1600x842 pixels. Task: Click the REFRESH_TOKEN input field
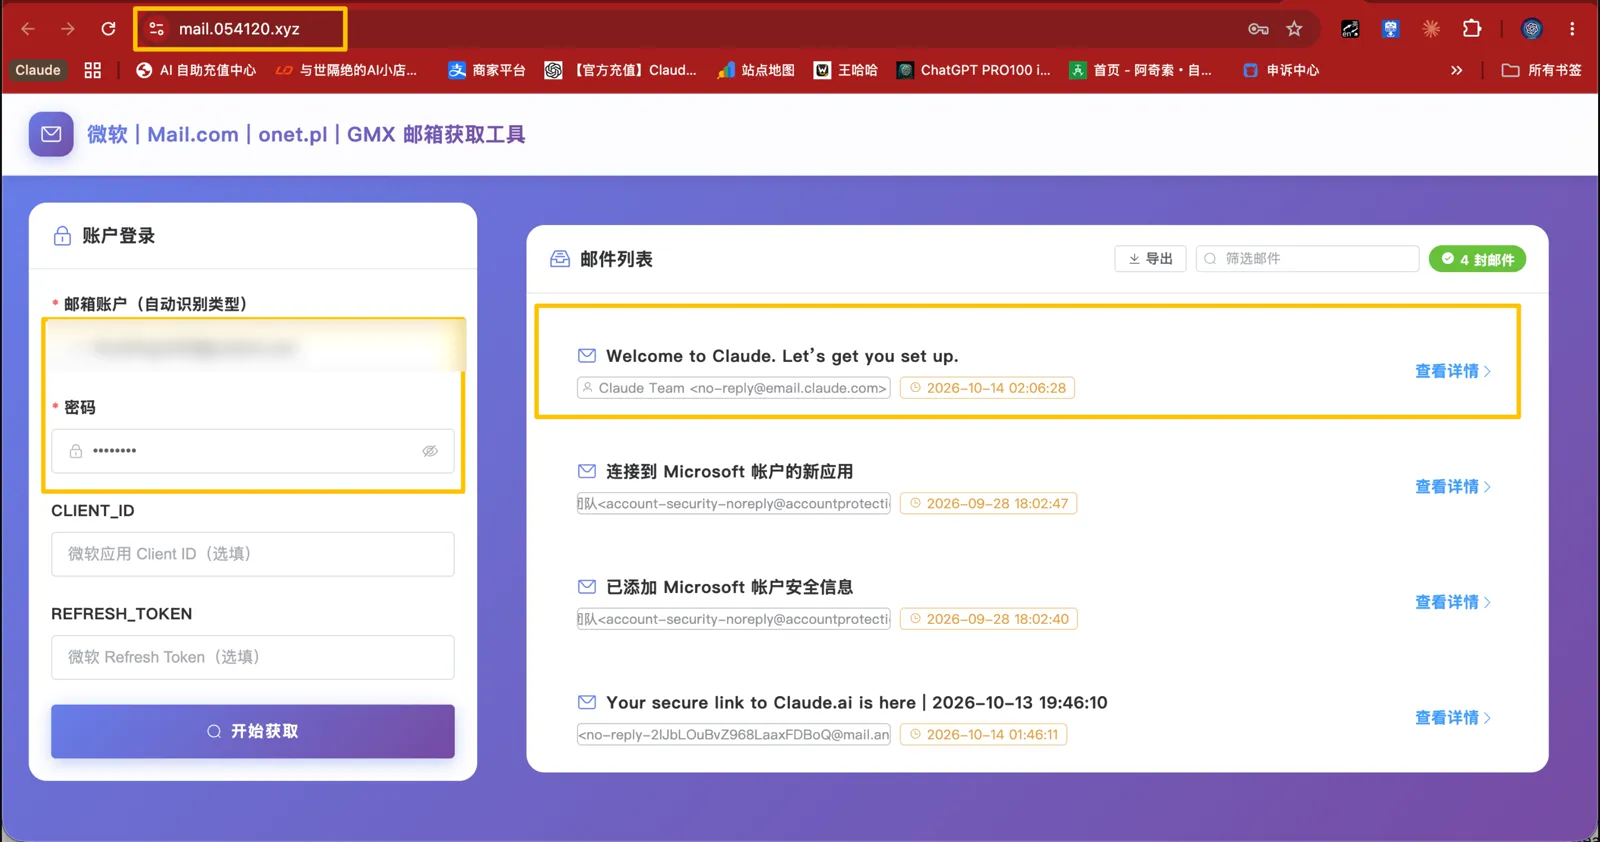click(x=253, y=657)
